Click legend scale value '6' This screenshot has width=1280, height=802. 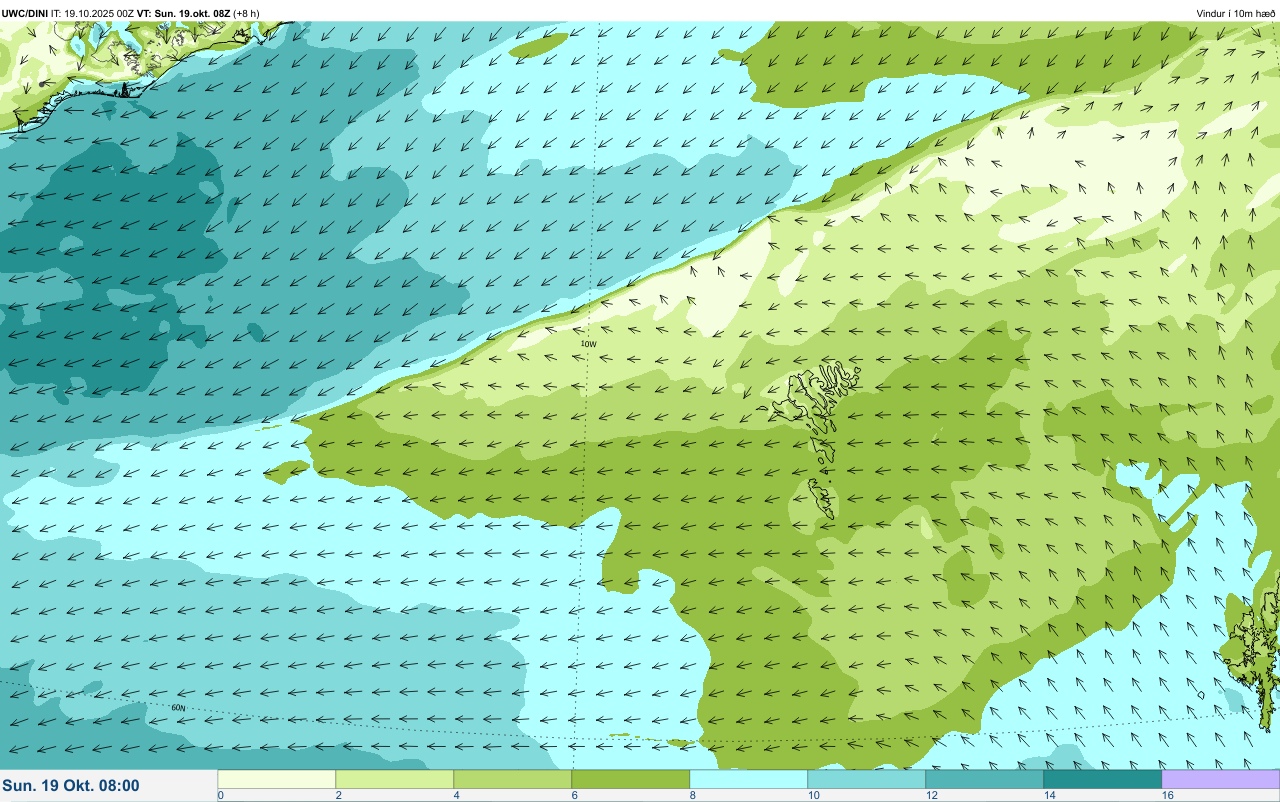574,795
